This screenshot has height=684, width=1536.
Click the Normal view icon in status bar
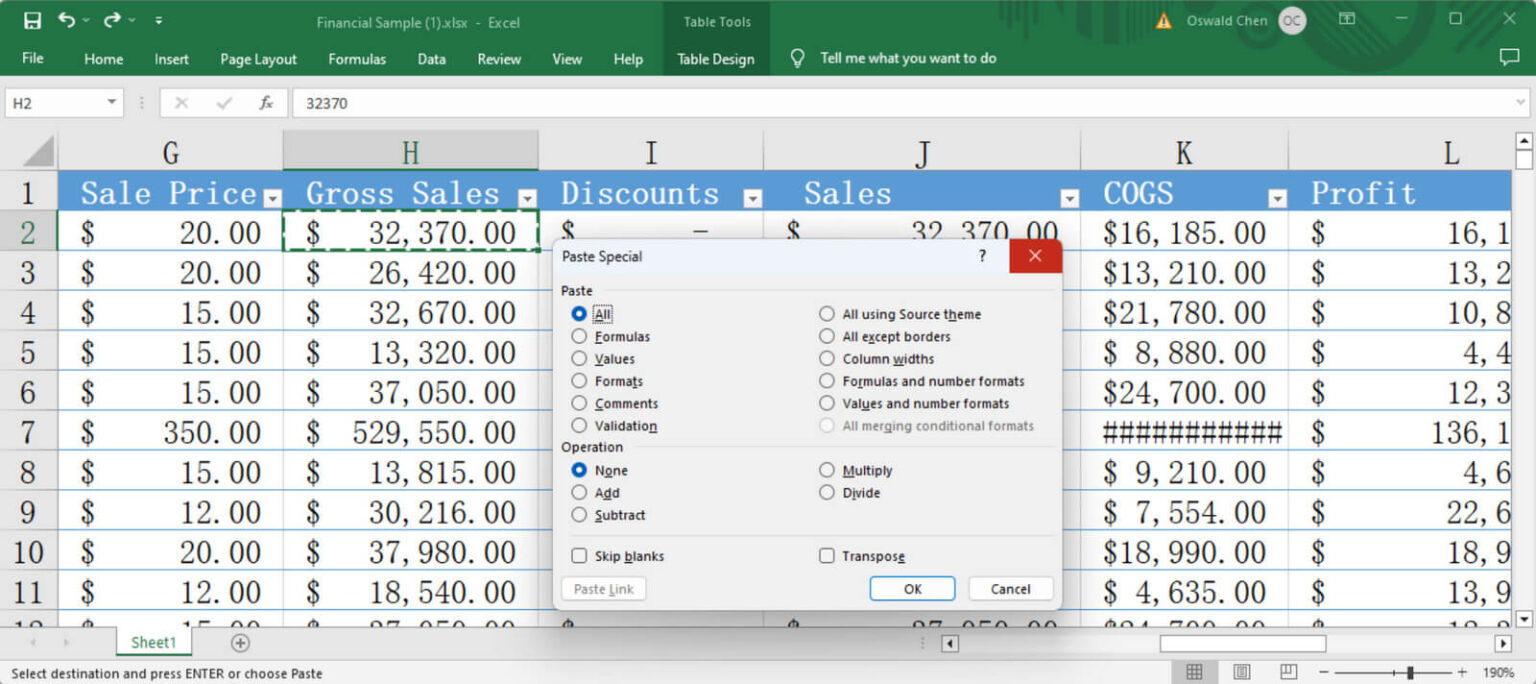click(1196, 671)
